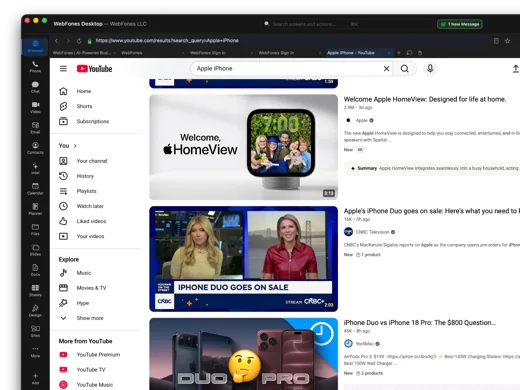Play the Duo vs Pro comparison thumbnail
The height and width of the screenshot is (390, 520).
point(244,354)
